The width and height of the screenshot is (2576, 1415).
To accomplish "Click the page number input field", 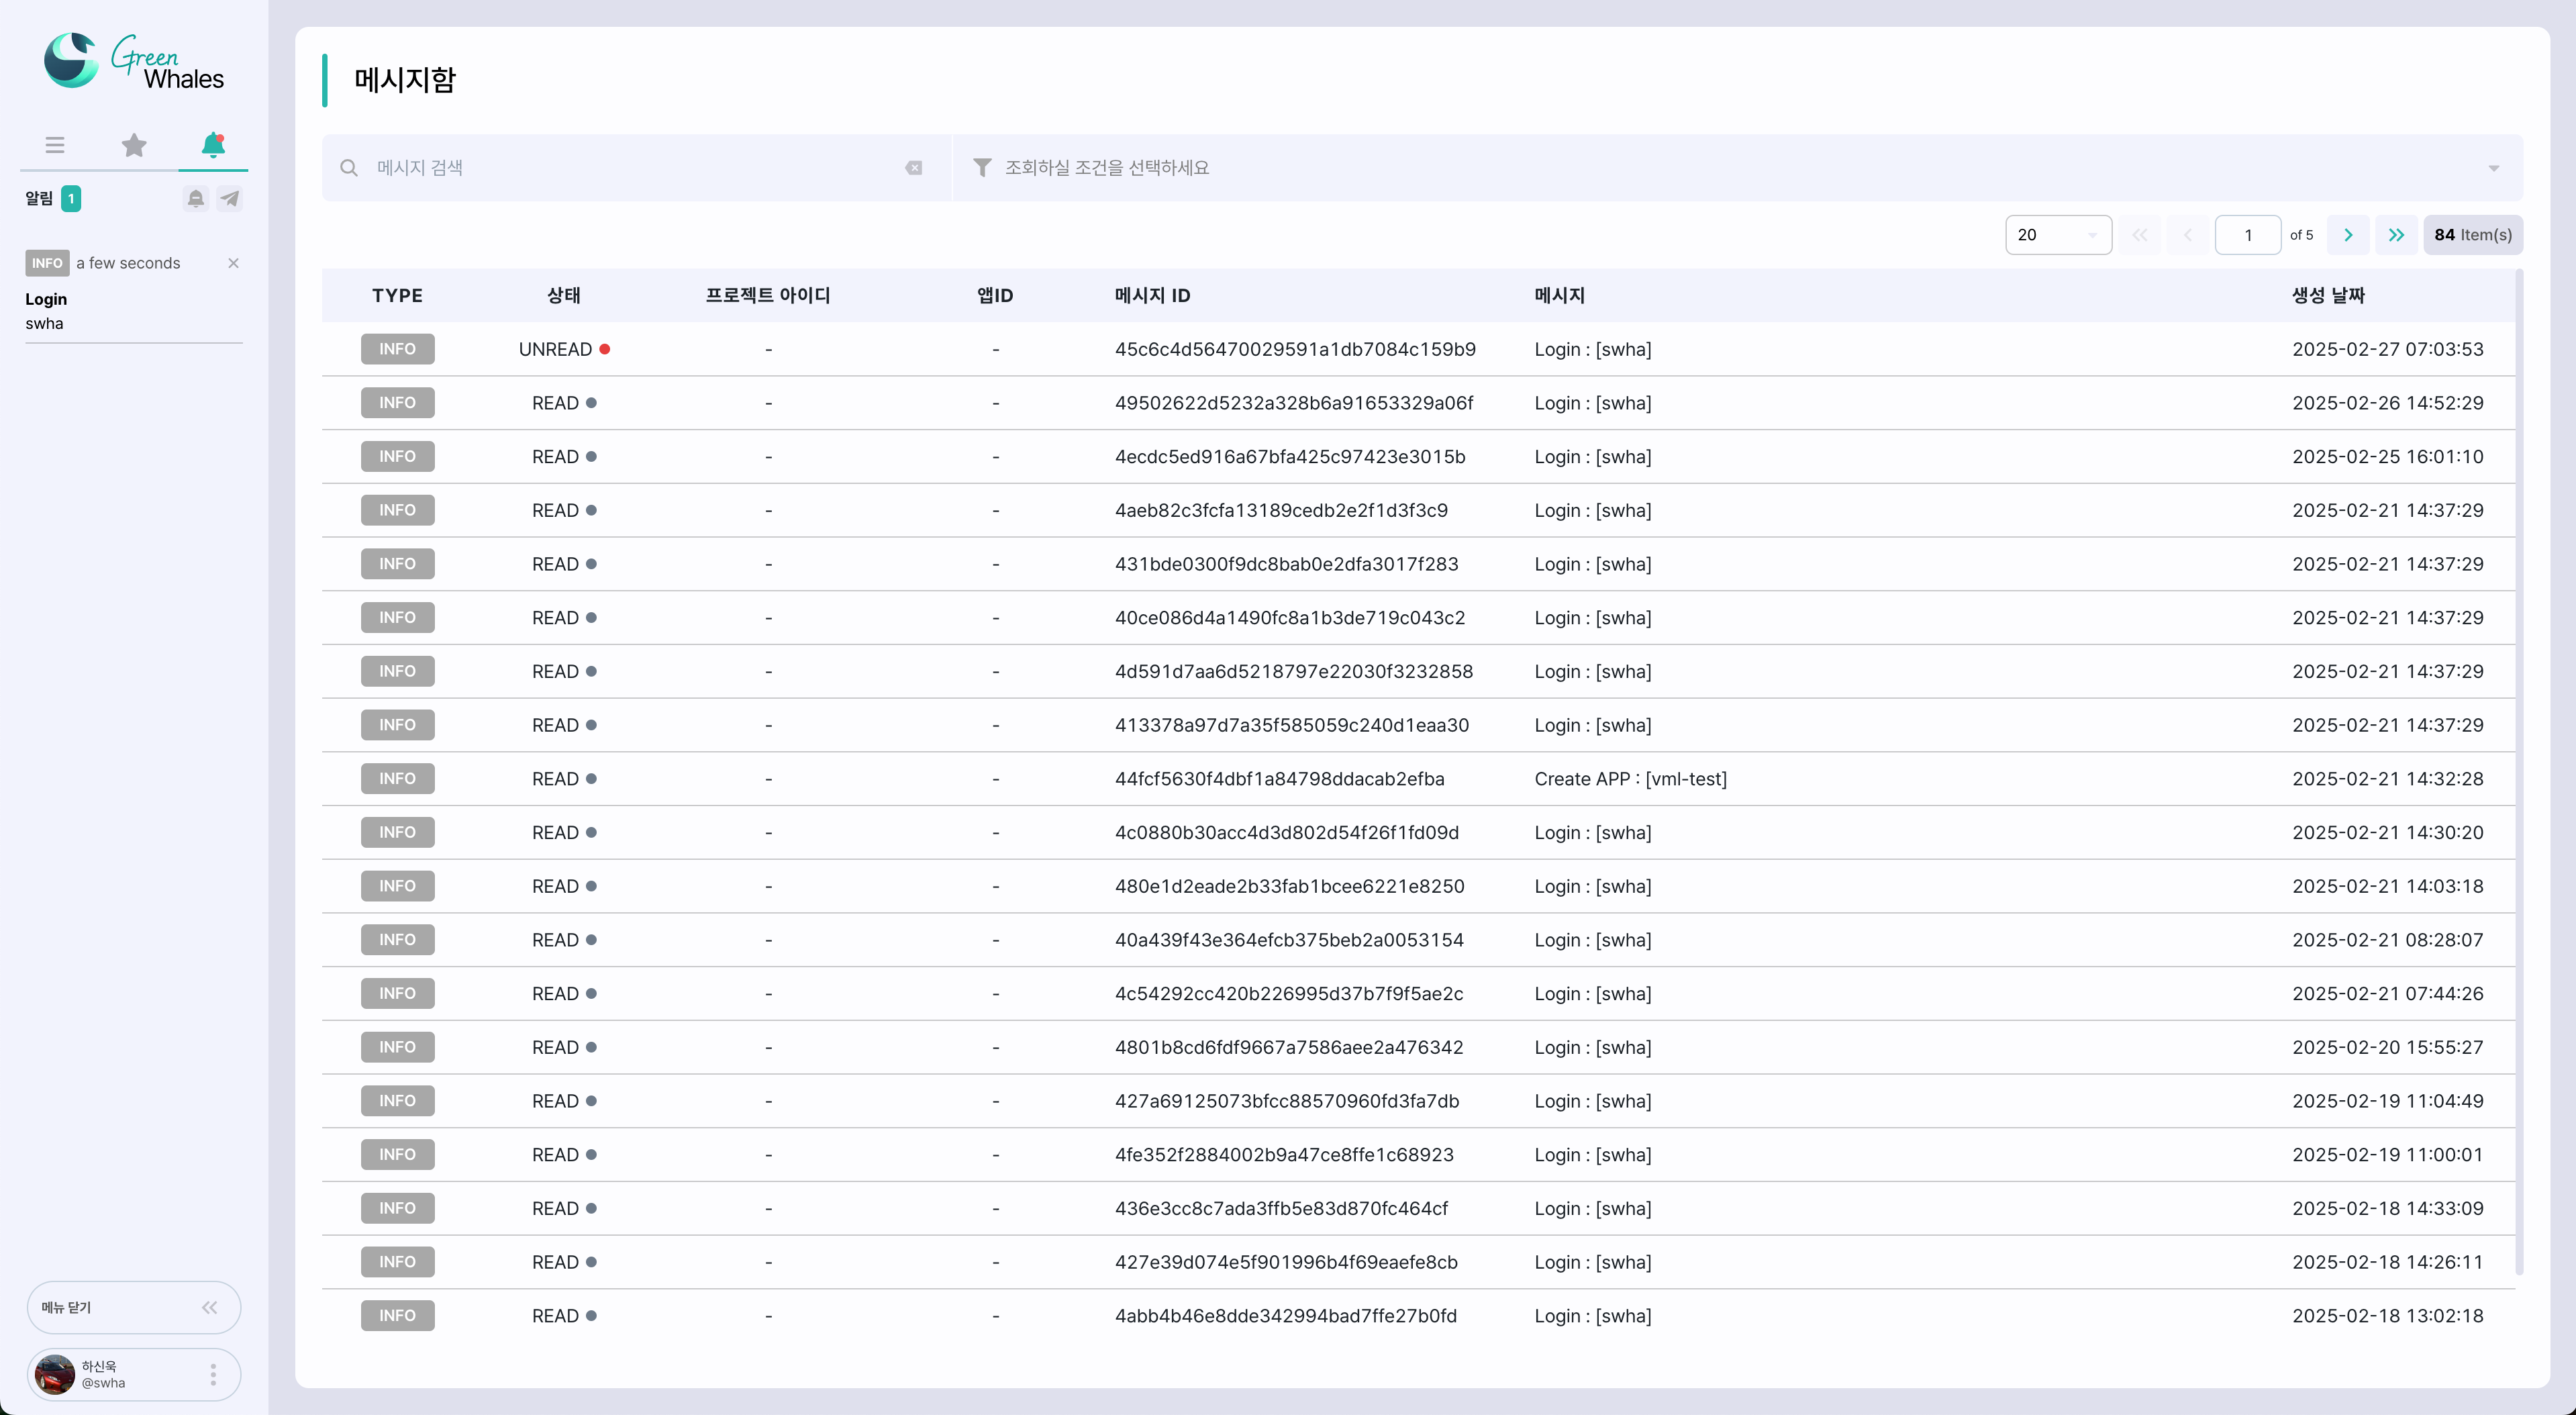I will pyautogui.click(x=2248, y=235).
